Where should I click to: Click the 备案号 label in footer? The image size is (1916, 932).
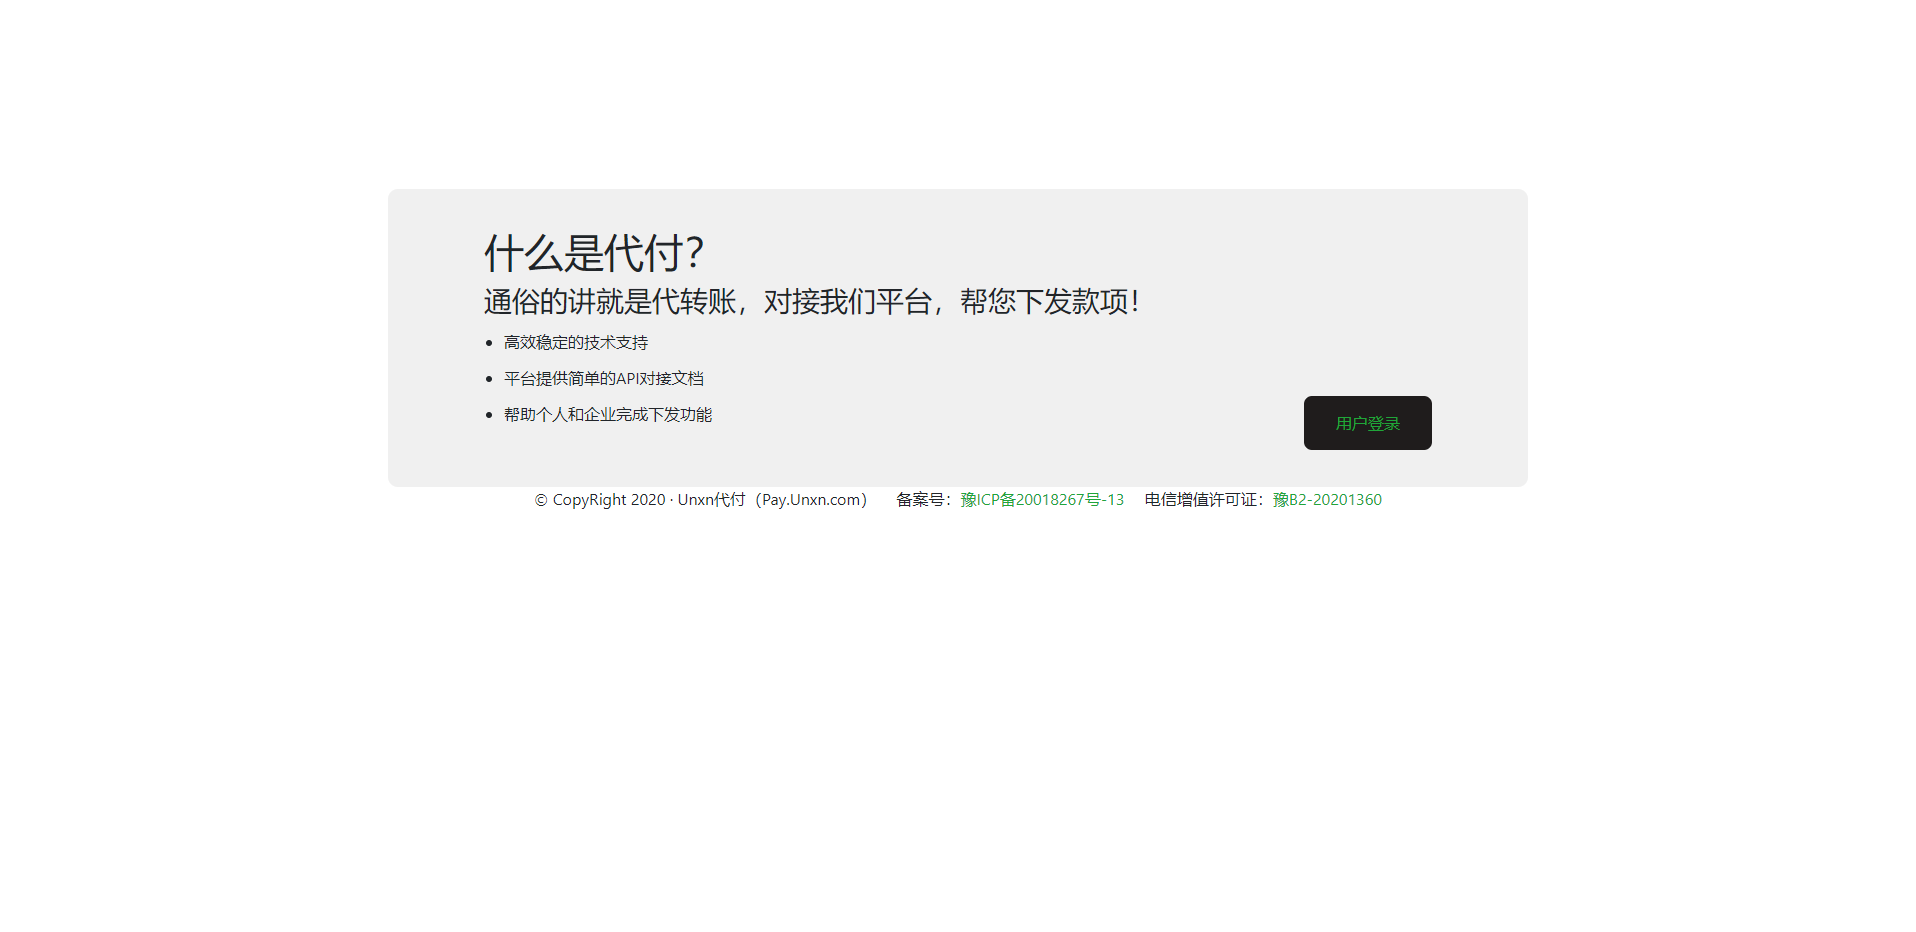pyautogui.click(x=920, y=500)
